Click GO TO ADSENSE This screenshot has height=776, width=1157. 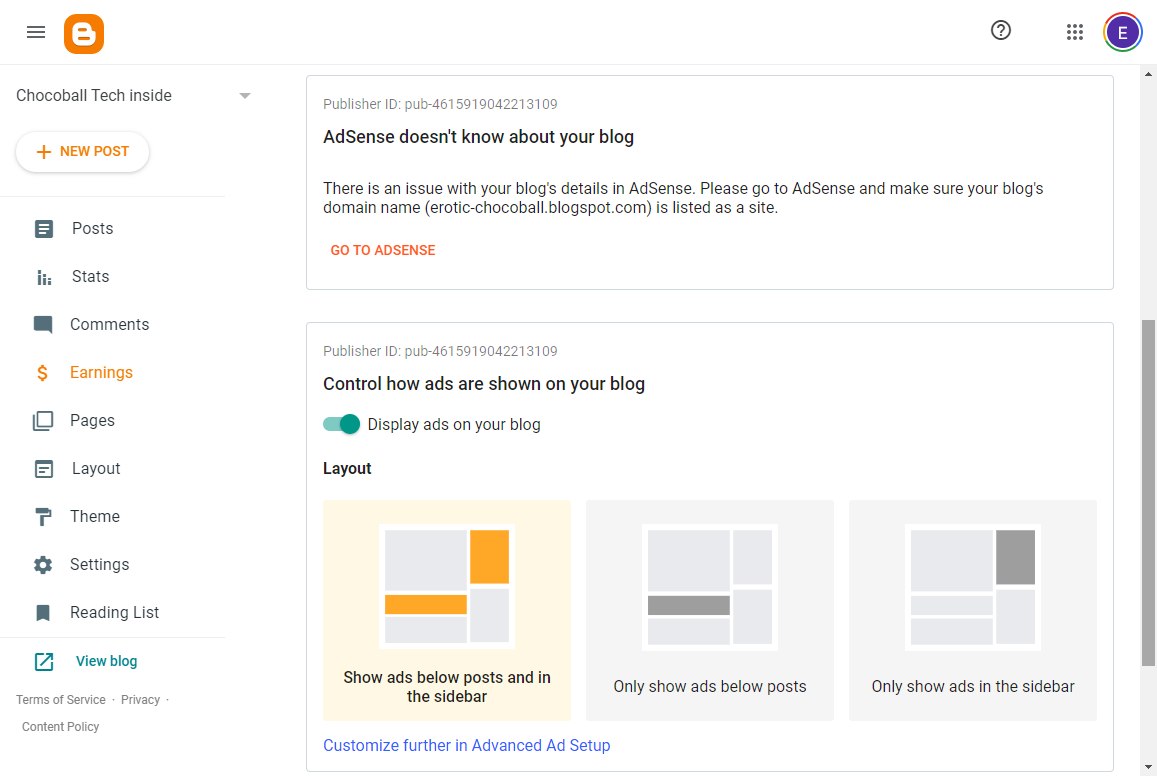tap(382, 250)
